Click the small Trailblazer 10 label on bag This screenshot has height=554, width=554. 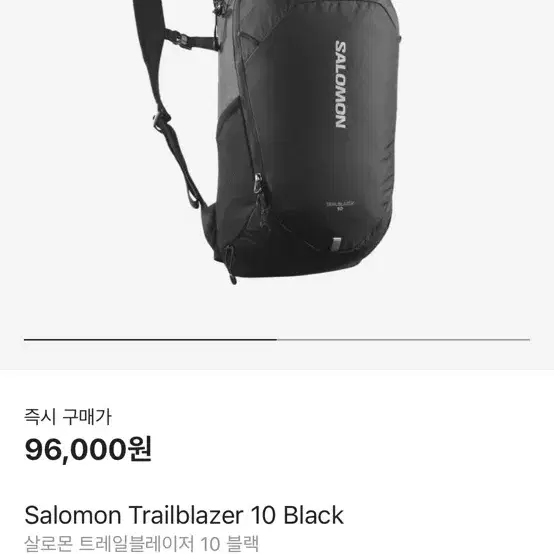[340, 206]
